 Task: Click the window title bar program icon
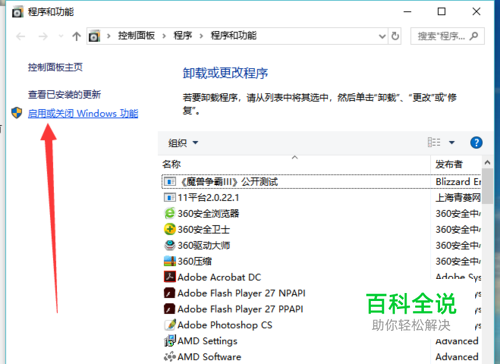(x=17, y=12)
